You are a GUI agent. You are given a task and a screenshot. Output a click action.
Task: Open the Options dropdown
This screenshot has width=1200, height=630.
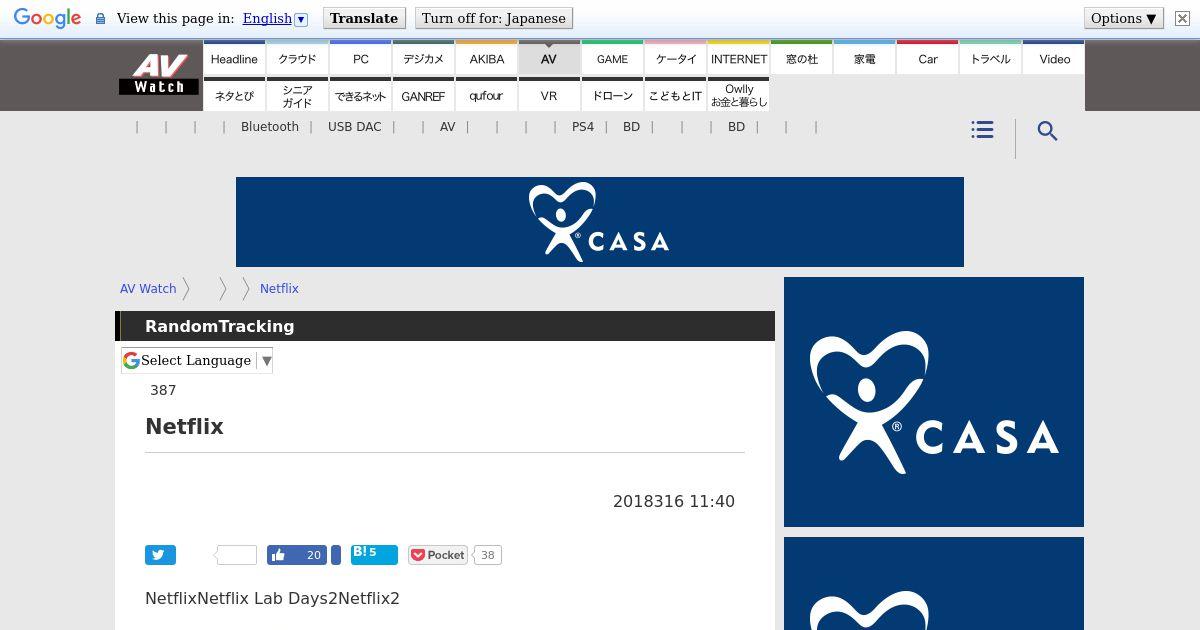click(1124, 18)
